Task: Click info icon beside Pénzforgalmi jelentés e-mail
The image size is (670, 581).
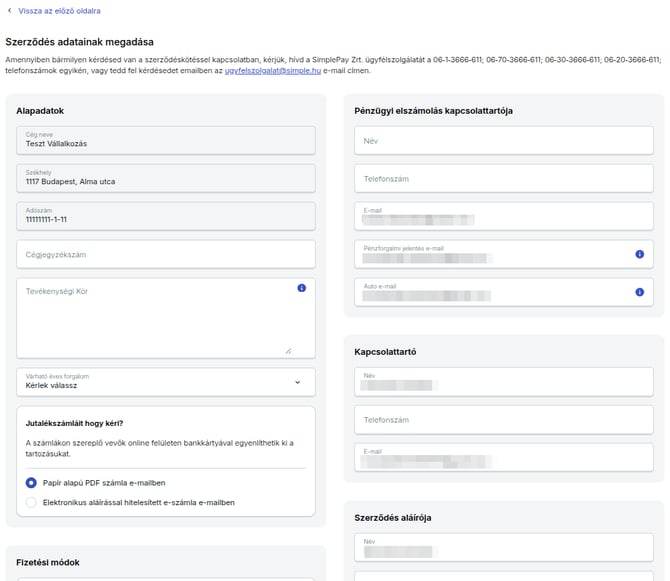Action: tap(640, 254)
